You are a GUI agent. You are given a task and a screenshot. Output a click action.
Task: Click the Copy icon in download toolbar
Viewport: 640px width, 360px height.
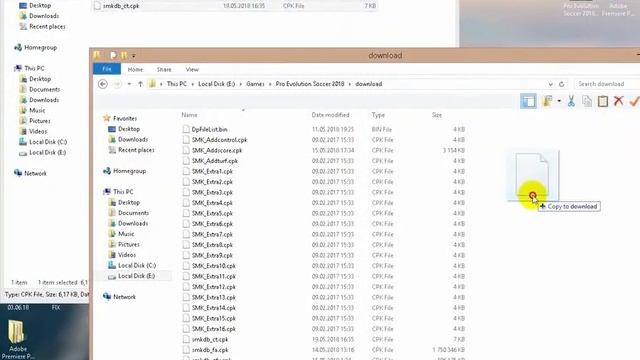pos(587,101)
